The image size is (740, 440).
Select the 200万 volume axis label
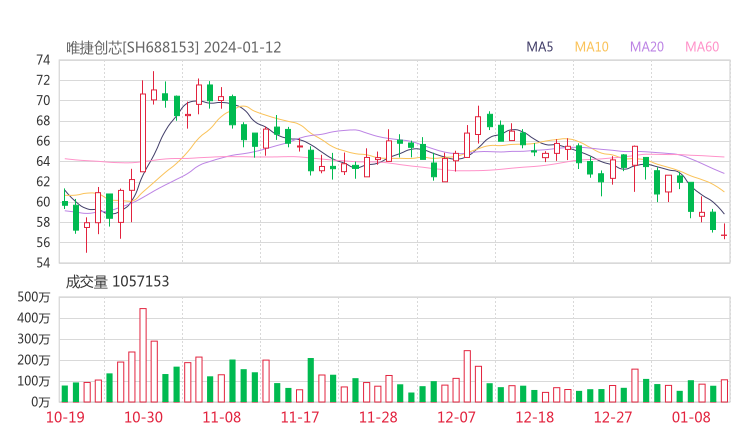pyautogui.click(x=34, y=360)
